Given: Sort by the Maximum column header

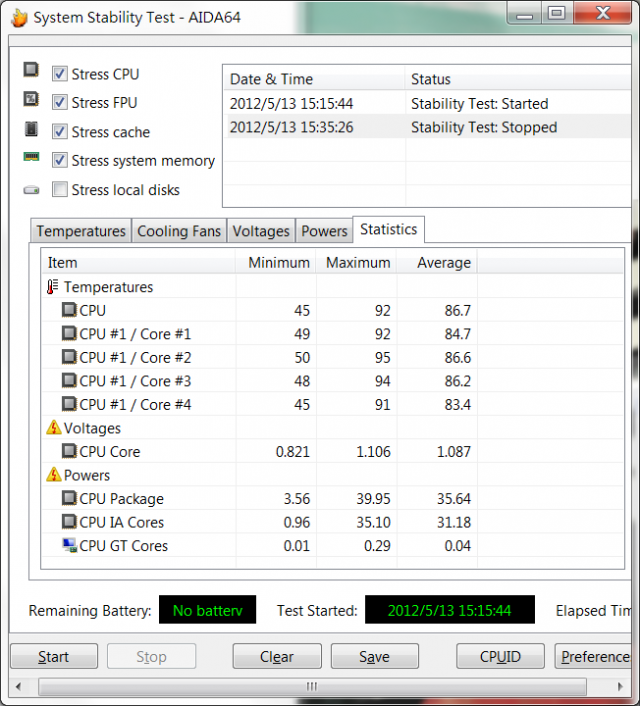Looking at the screenshot, I should tap(356, 262).
